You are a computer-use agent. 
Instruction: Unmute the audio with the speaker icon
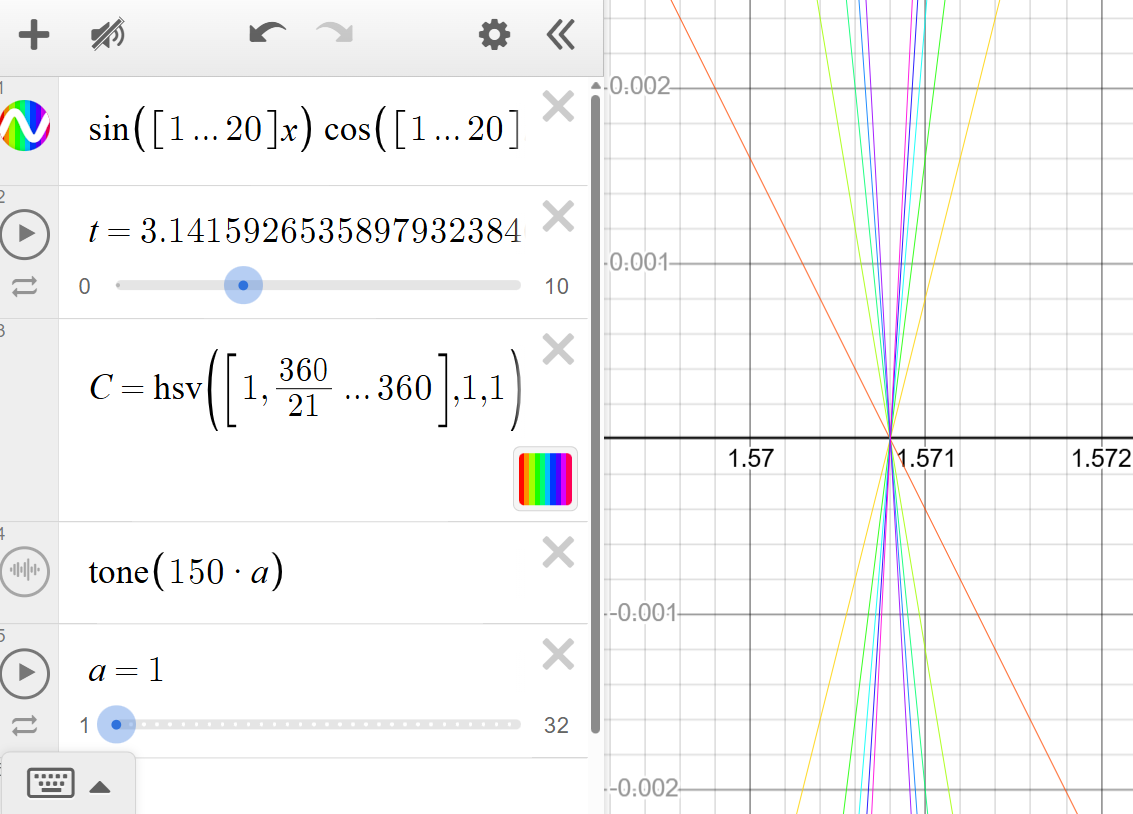point(105,33)
